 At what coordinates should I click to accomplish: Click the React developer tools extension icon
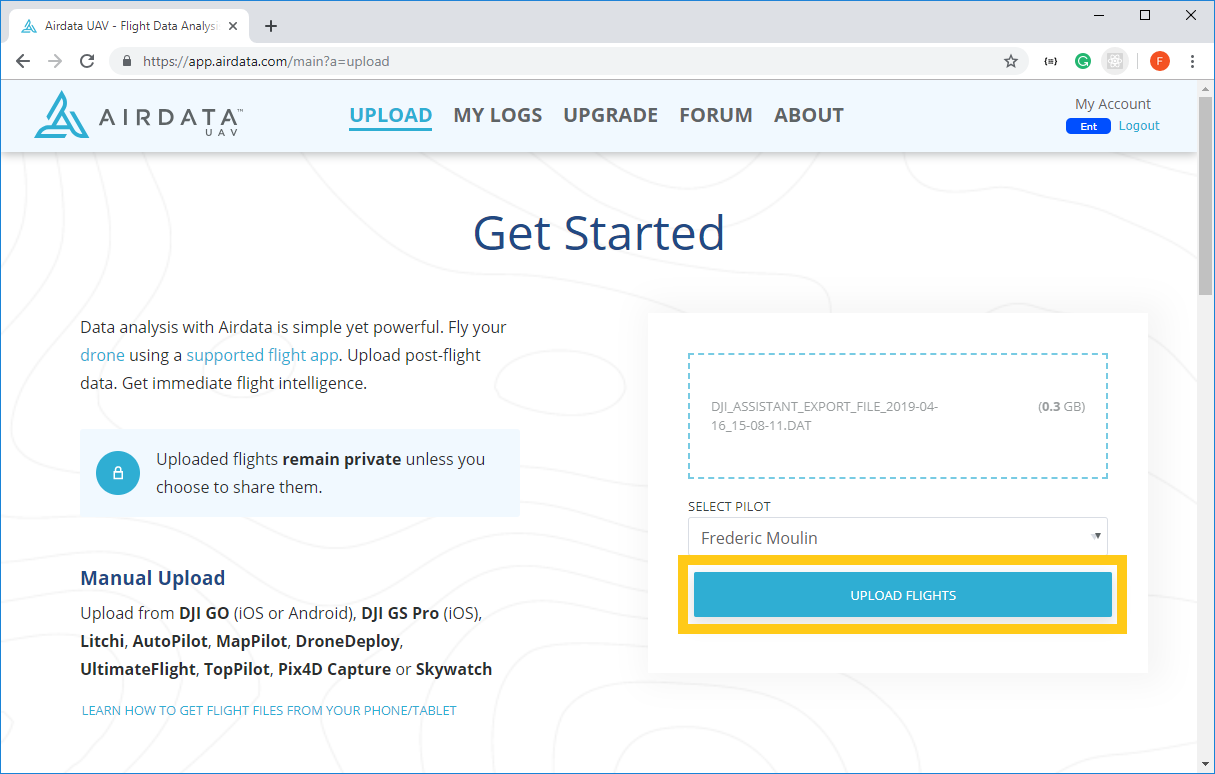coord(1115,61)
